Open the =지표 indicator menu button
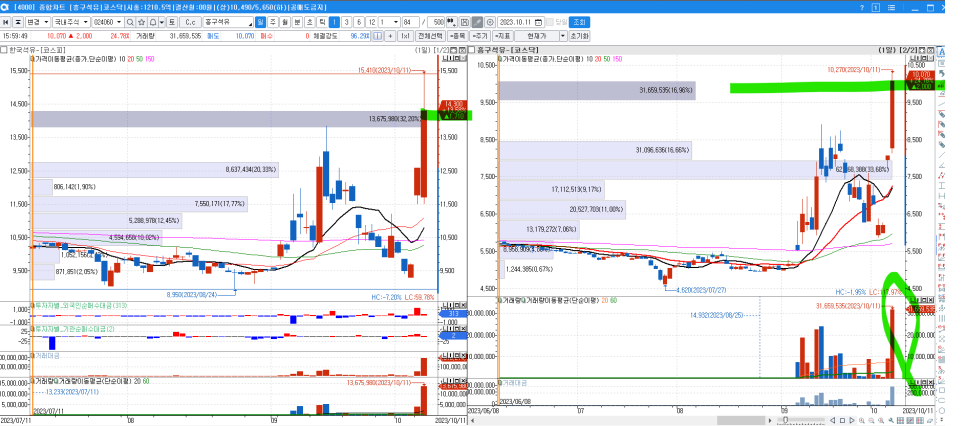Image resolution: width=966 pixels, height=426 pixels. 503,36
